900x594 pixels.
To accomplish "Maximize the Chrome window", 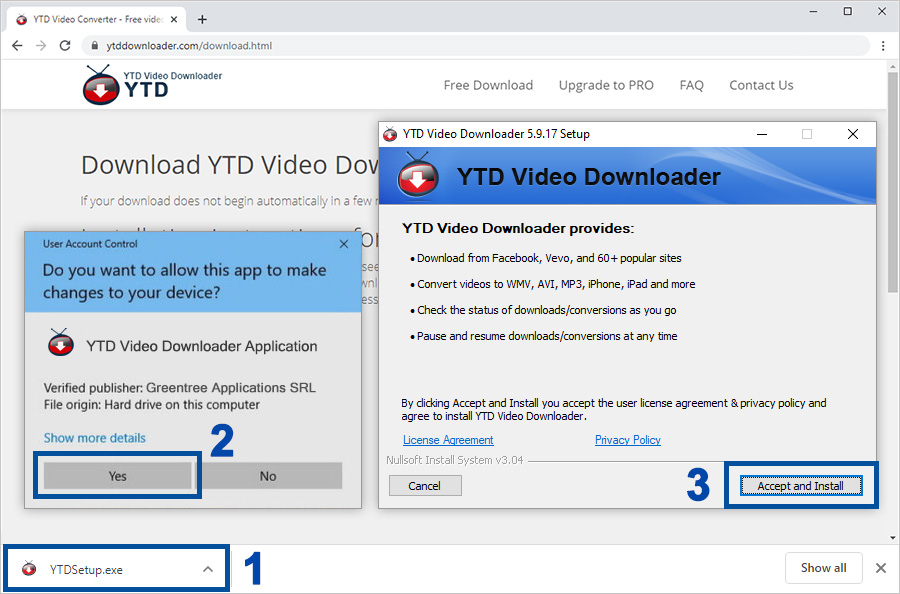I will (x=848, y=11).
